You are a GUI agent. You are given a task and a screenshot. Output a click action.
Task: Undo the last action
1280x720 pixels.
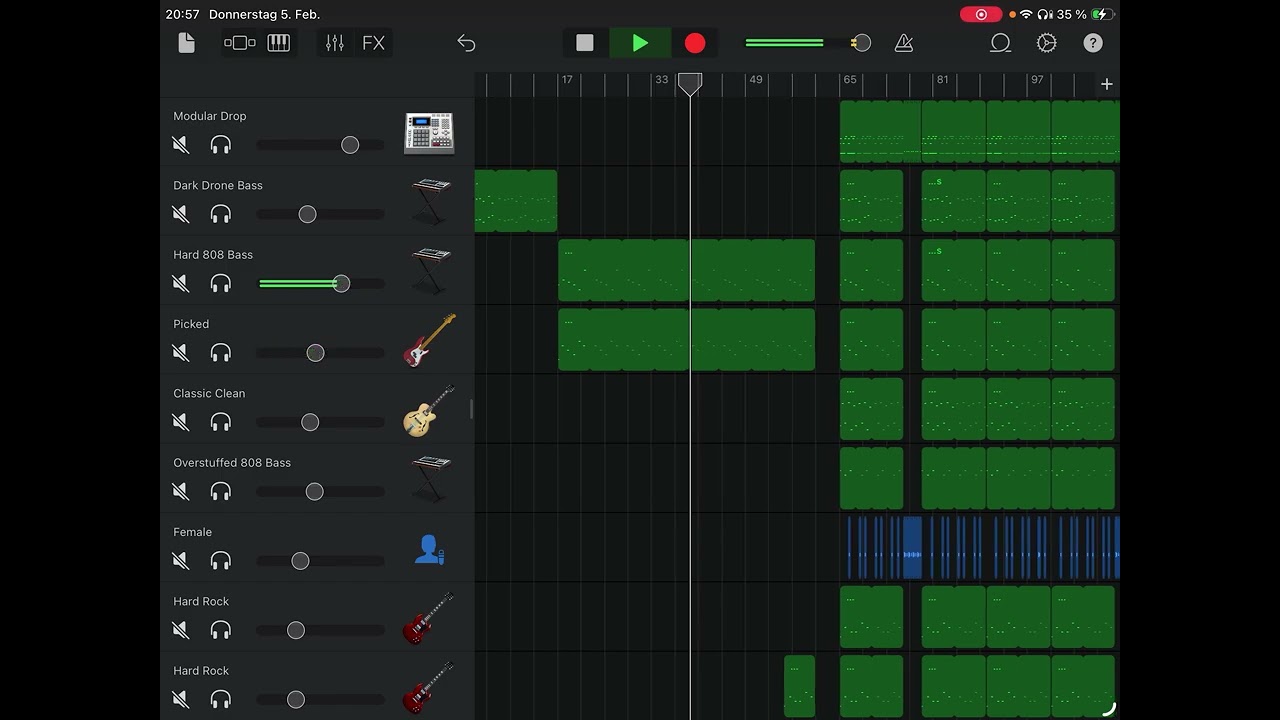click(x=466, y=43)
